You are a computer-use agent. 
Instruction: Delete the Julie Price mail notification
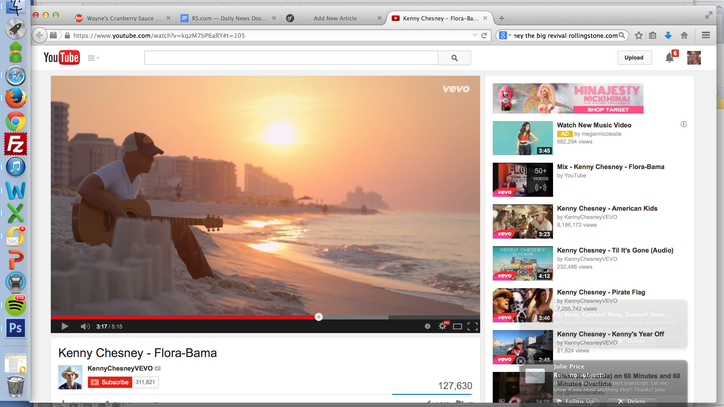pos(632,401)
